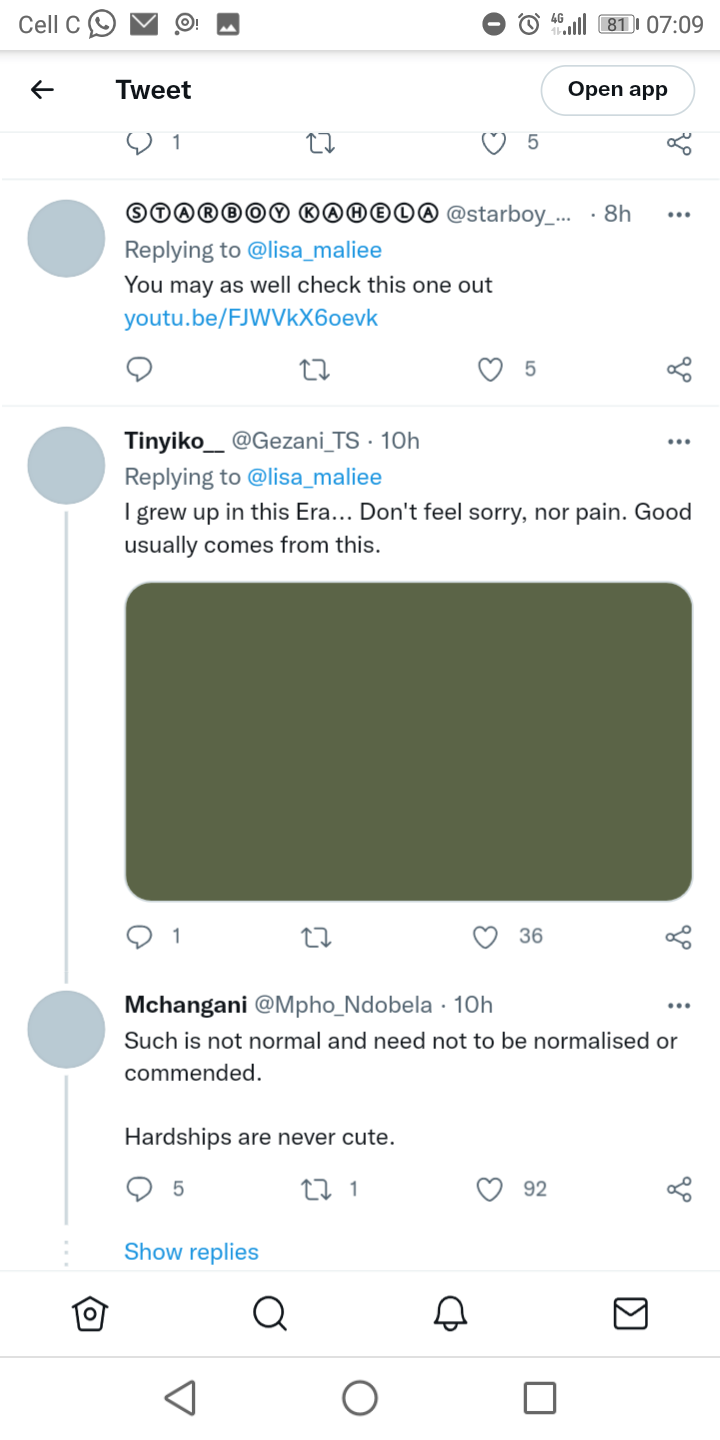Open Search tab in bottom bar
This screenshot has width=720, height=1440.
coord(270,1313)
